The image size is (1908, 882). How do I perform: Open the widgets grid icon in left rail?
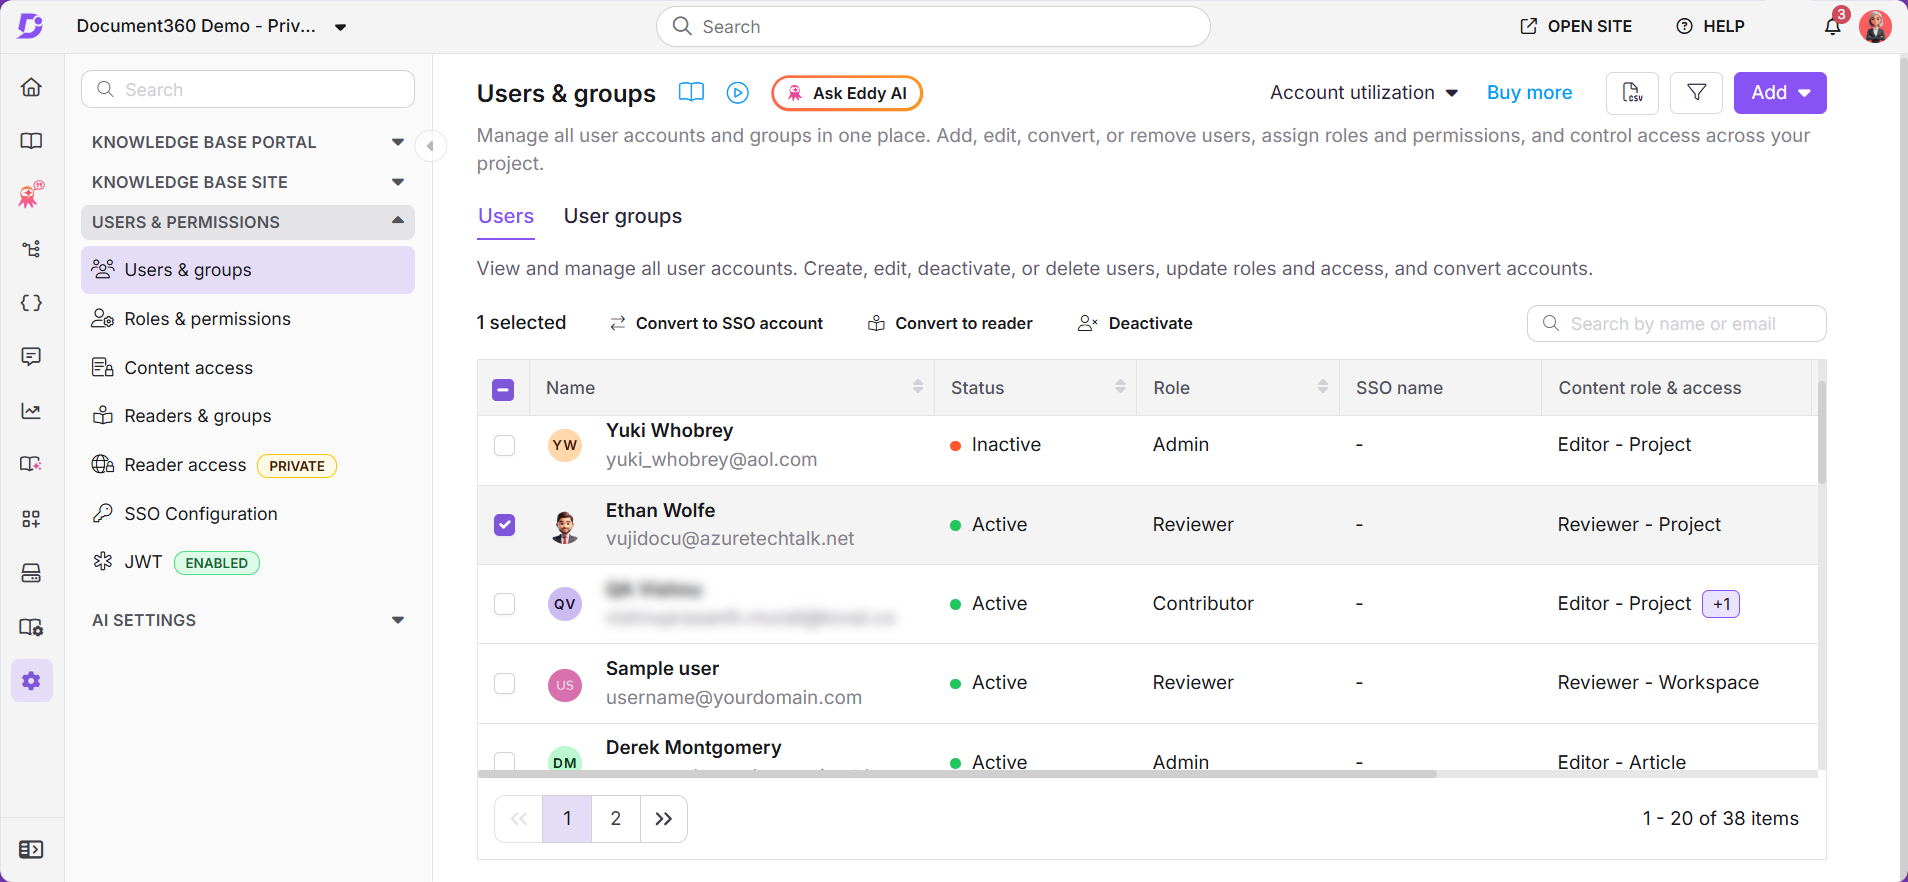pyautogui.click(x=31, y=519)
